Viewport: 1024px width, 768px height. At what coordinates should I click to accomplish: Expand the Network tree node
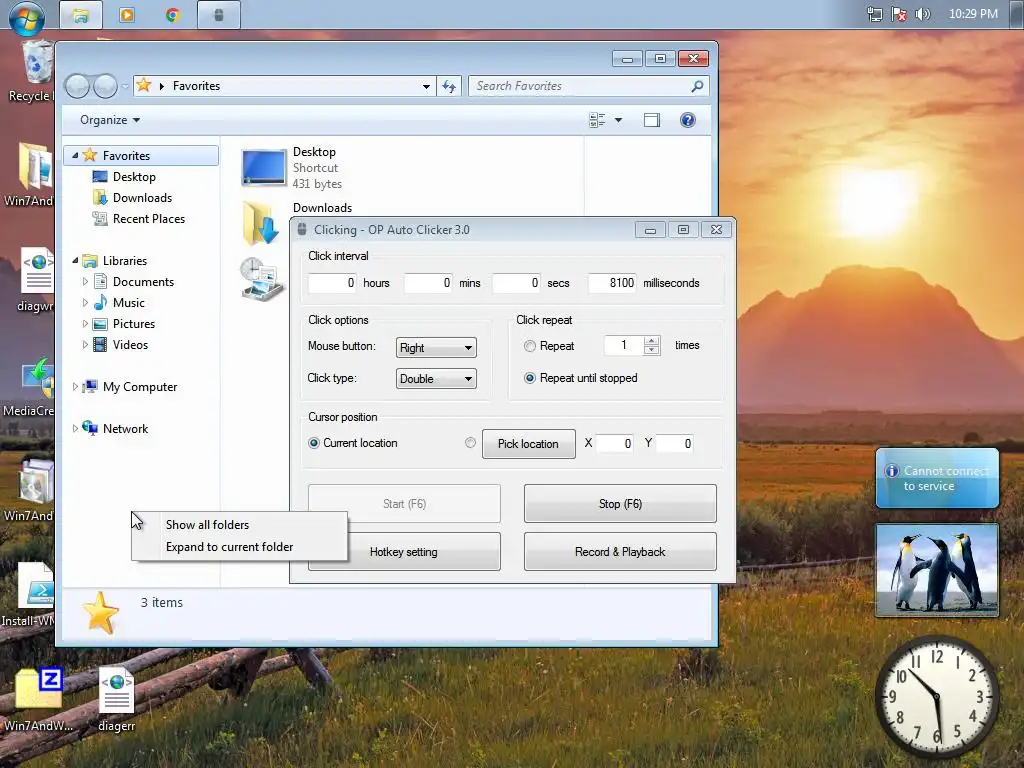75,428
